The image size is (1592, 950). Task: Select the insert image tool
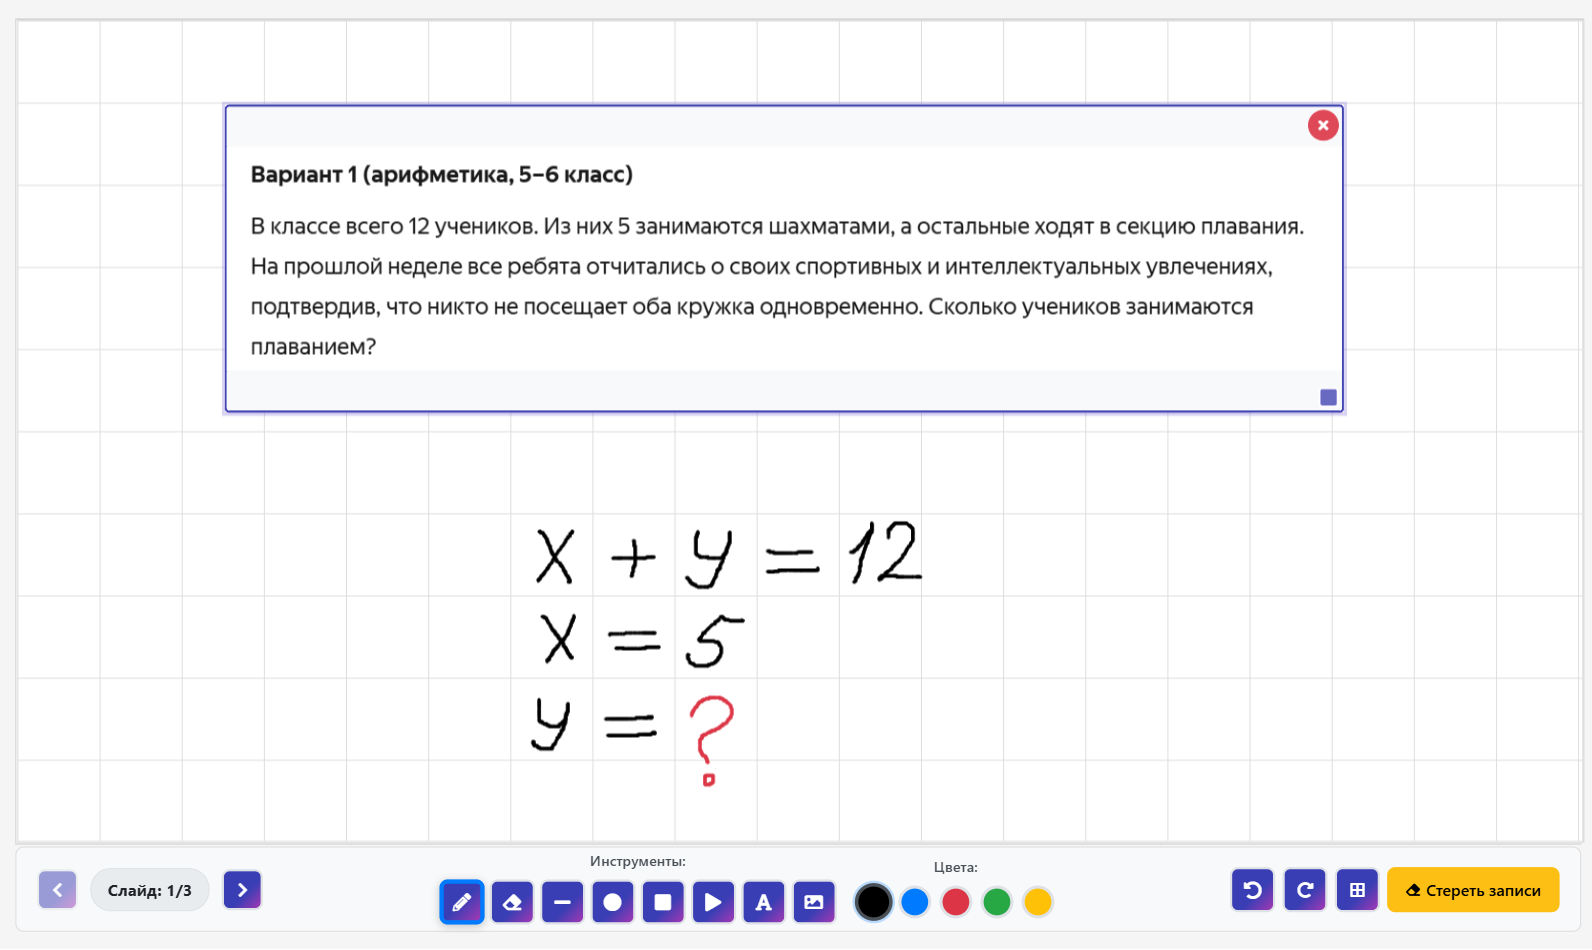click(814, 902)
